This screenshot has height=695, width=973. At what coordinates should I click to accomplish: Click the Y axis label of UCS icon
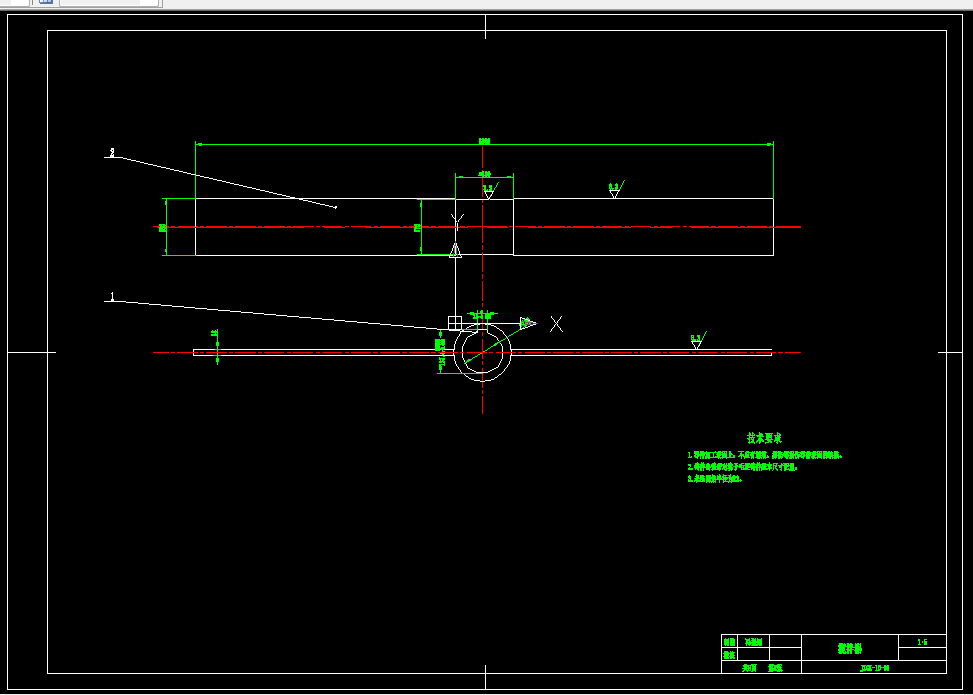[457, 220]
